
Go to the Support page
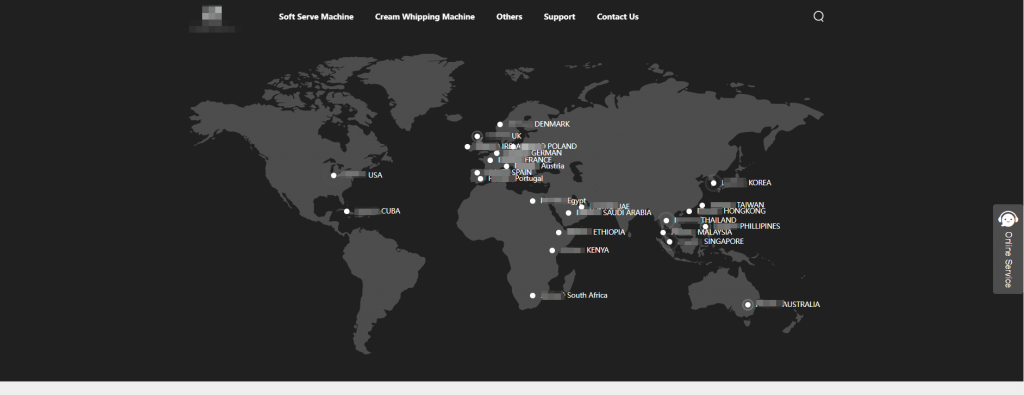click(559, 17)
